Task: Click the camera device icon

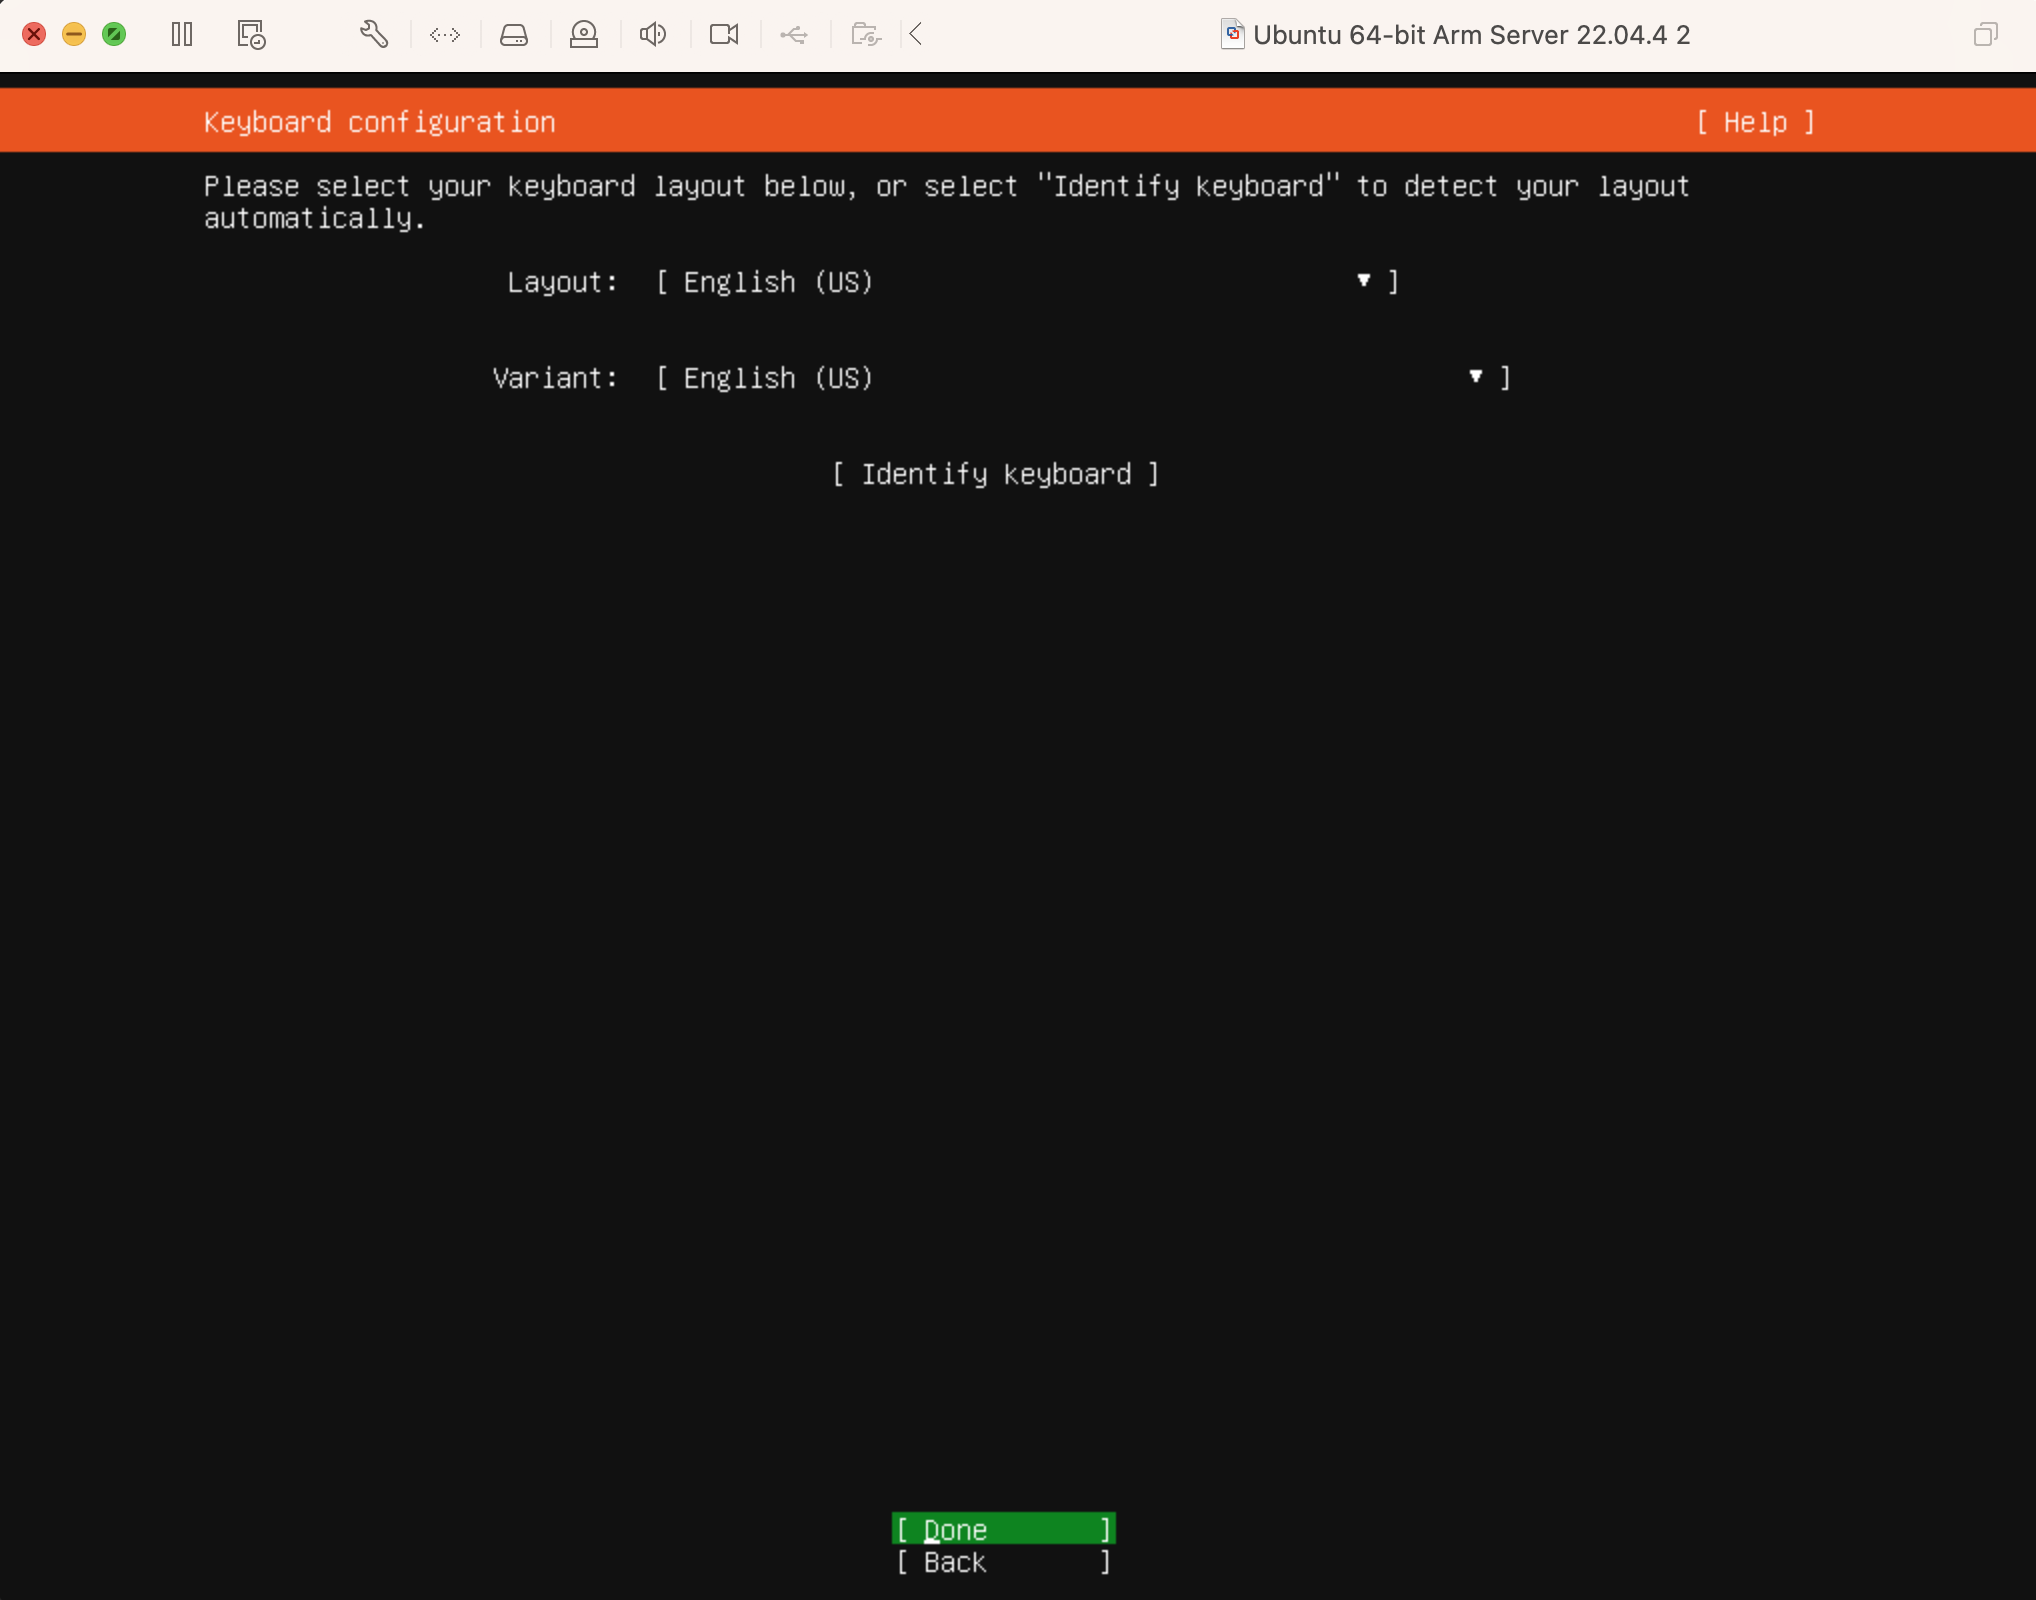Action: (724, 35)
